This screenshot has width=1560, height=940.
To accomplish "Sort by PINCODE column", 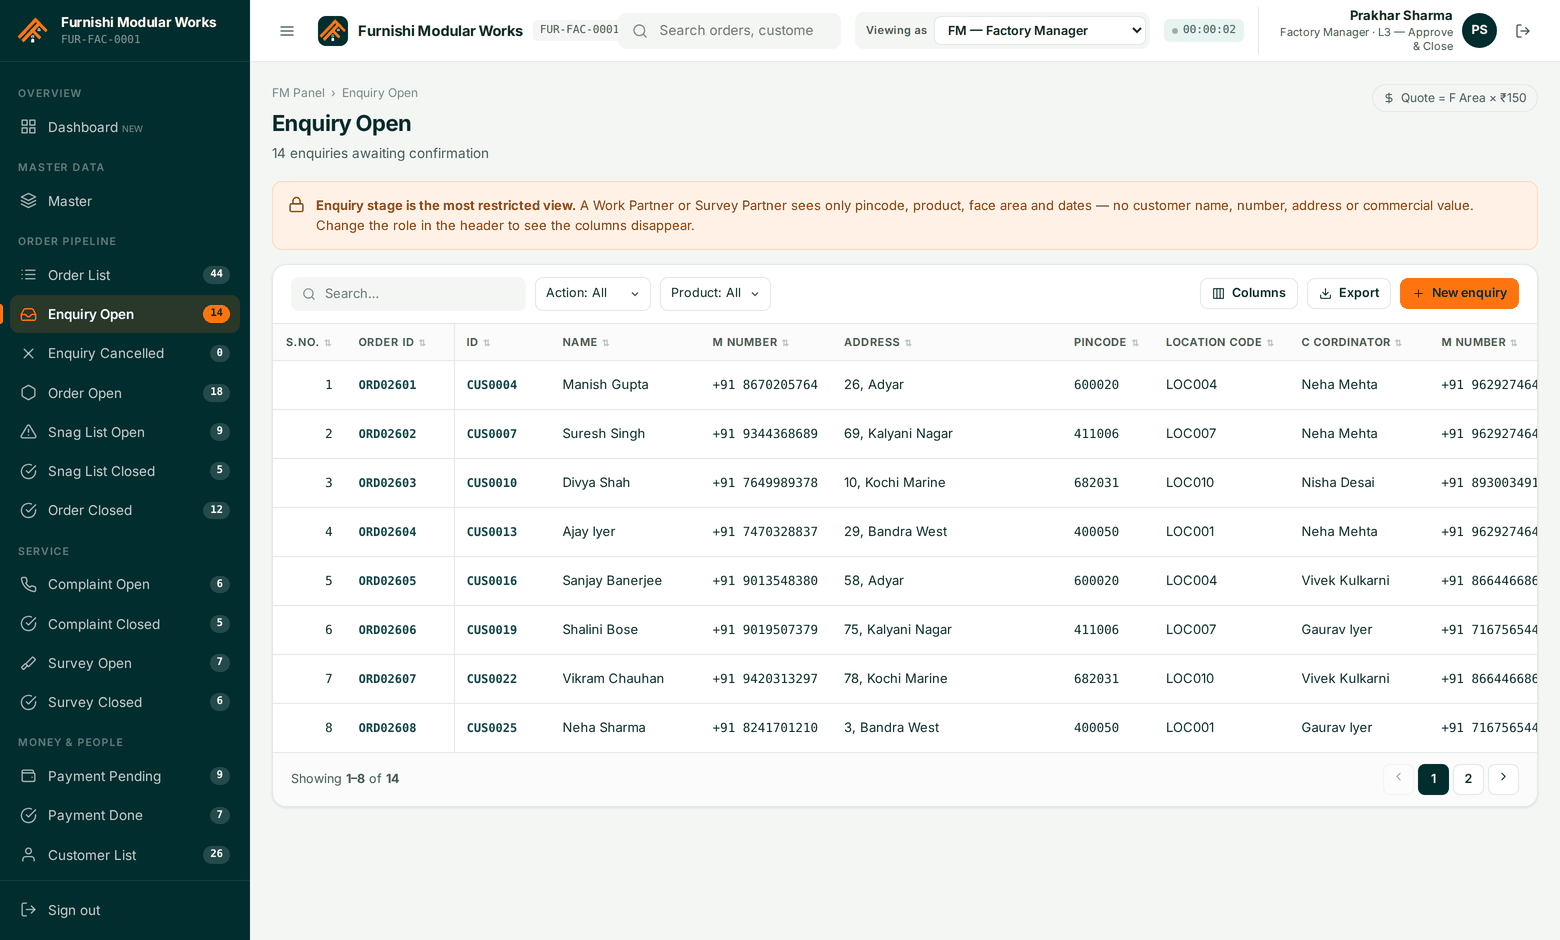I will click(x=1106, y=342).
